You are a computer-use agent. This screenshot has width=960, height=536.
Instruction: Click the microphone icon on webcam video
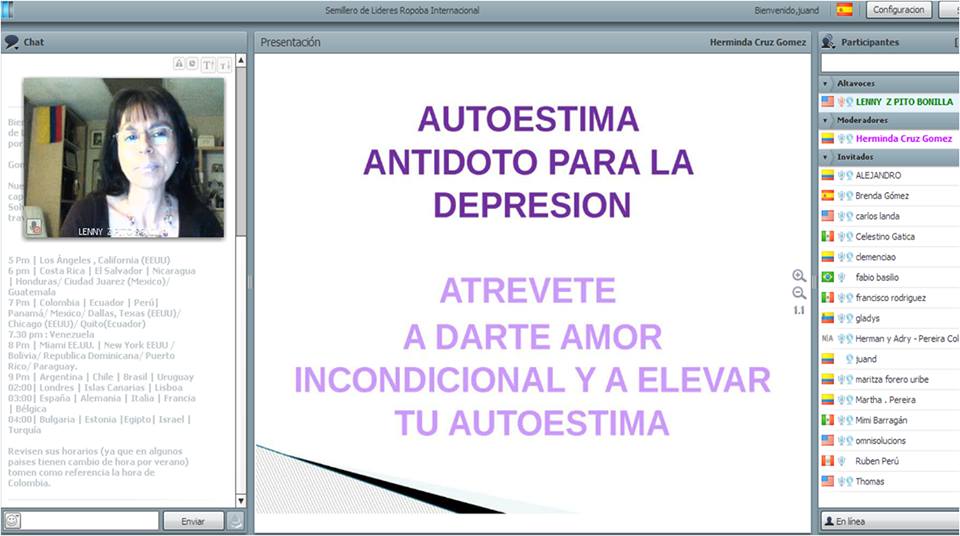pyautogui.click(x=35, y=227)
